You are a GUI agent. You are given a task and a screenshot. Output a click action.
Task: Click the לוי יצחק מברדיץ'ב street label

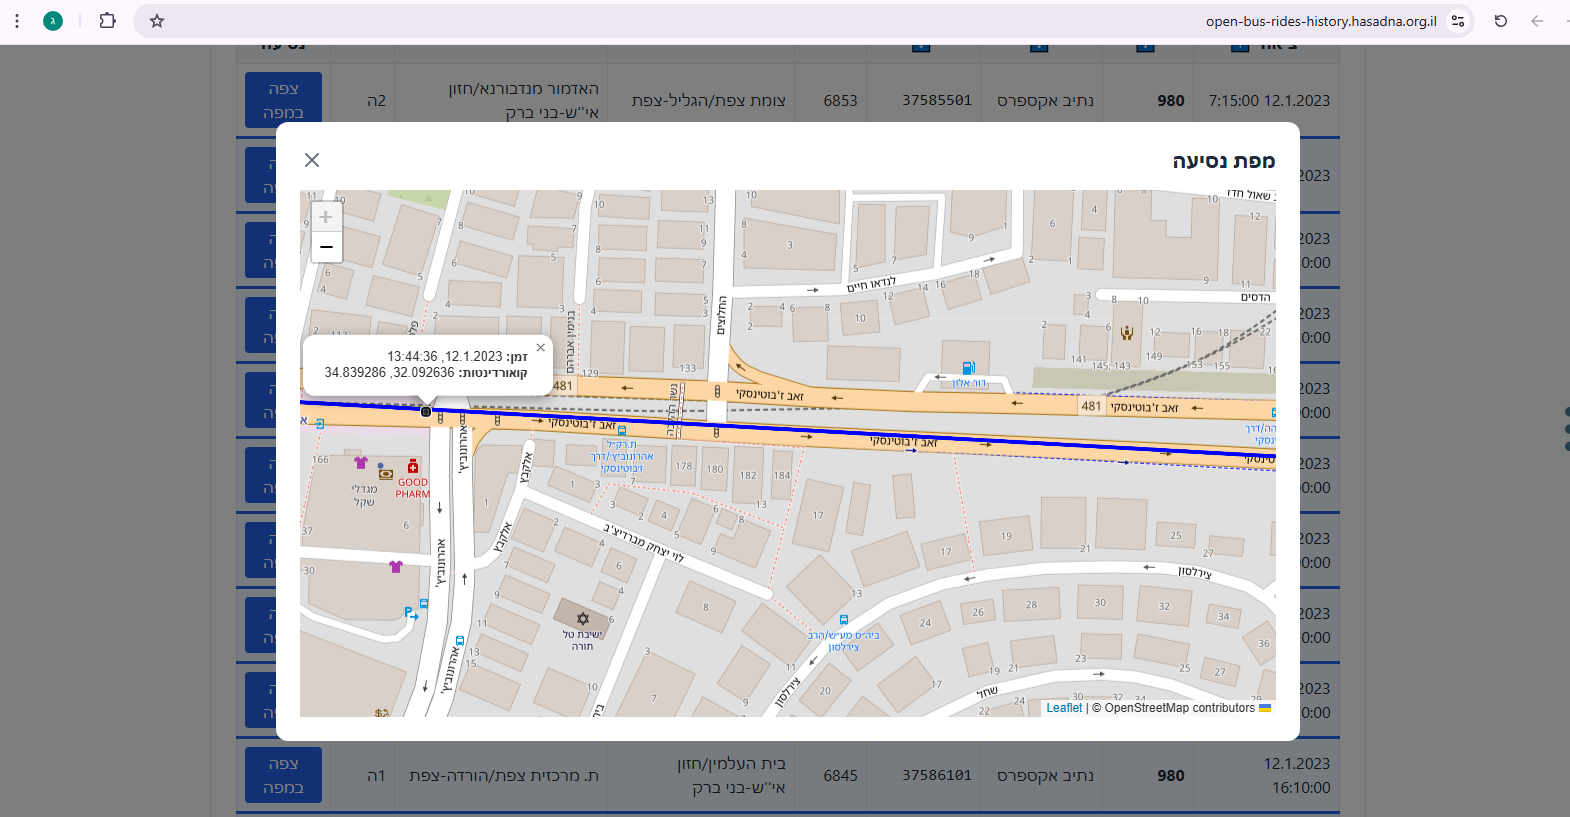(x=643, y=541)
